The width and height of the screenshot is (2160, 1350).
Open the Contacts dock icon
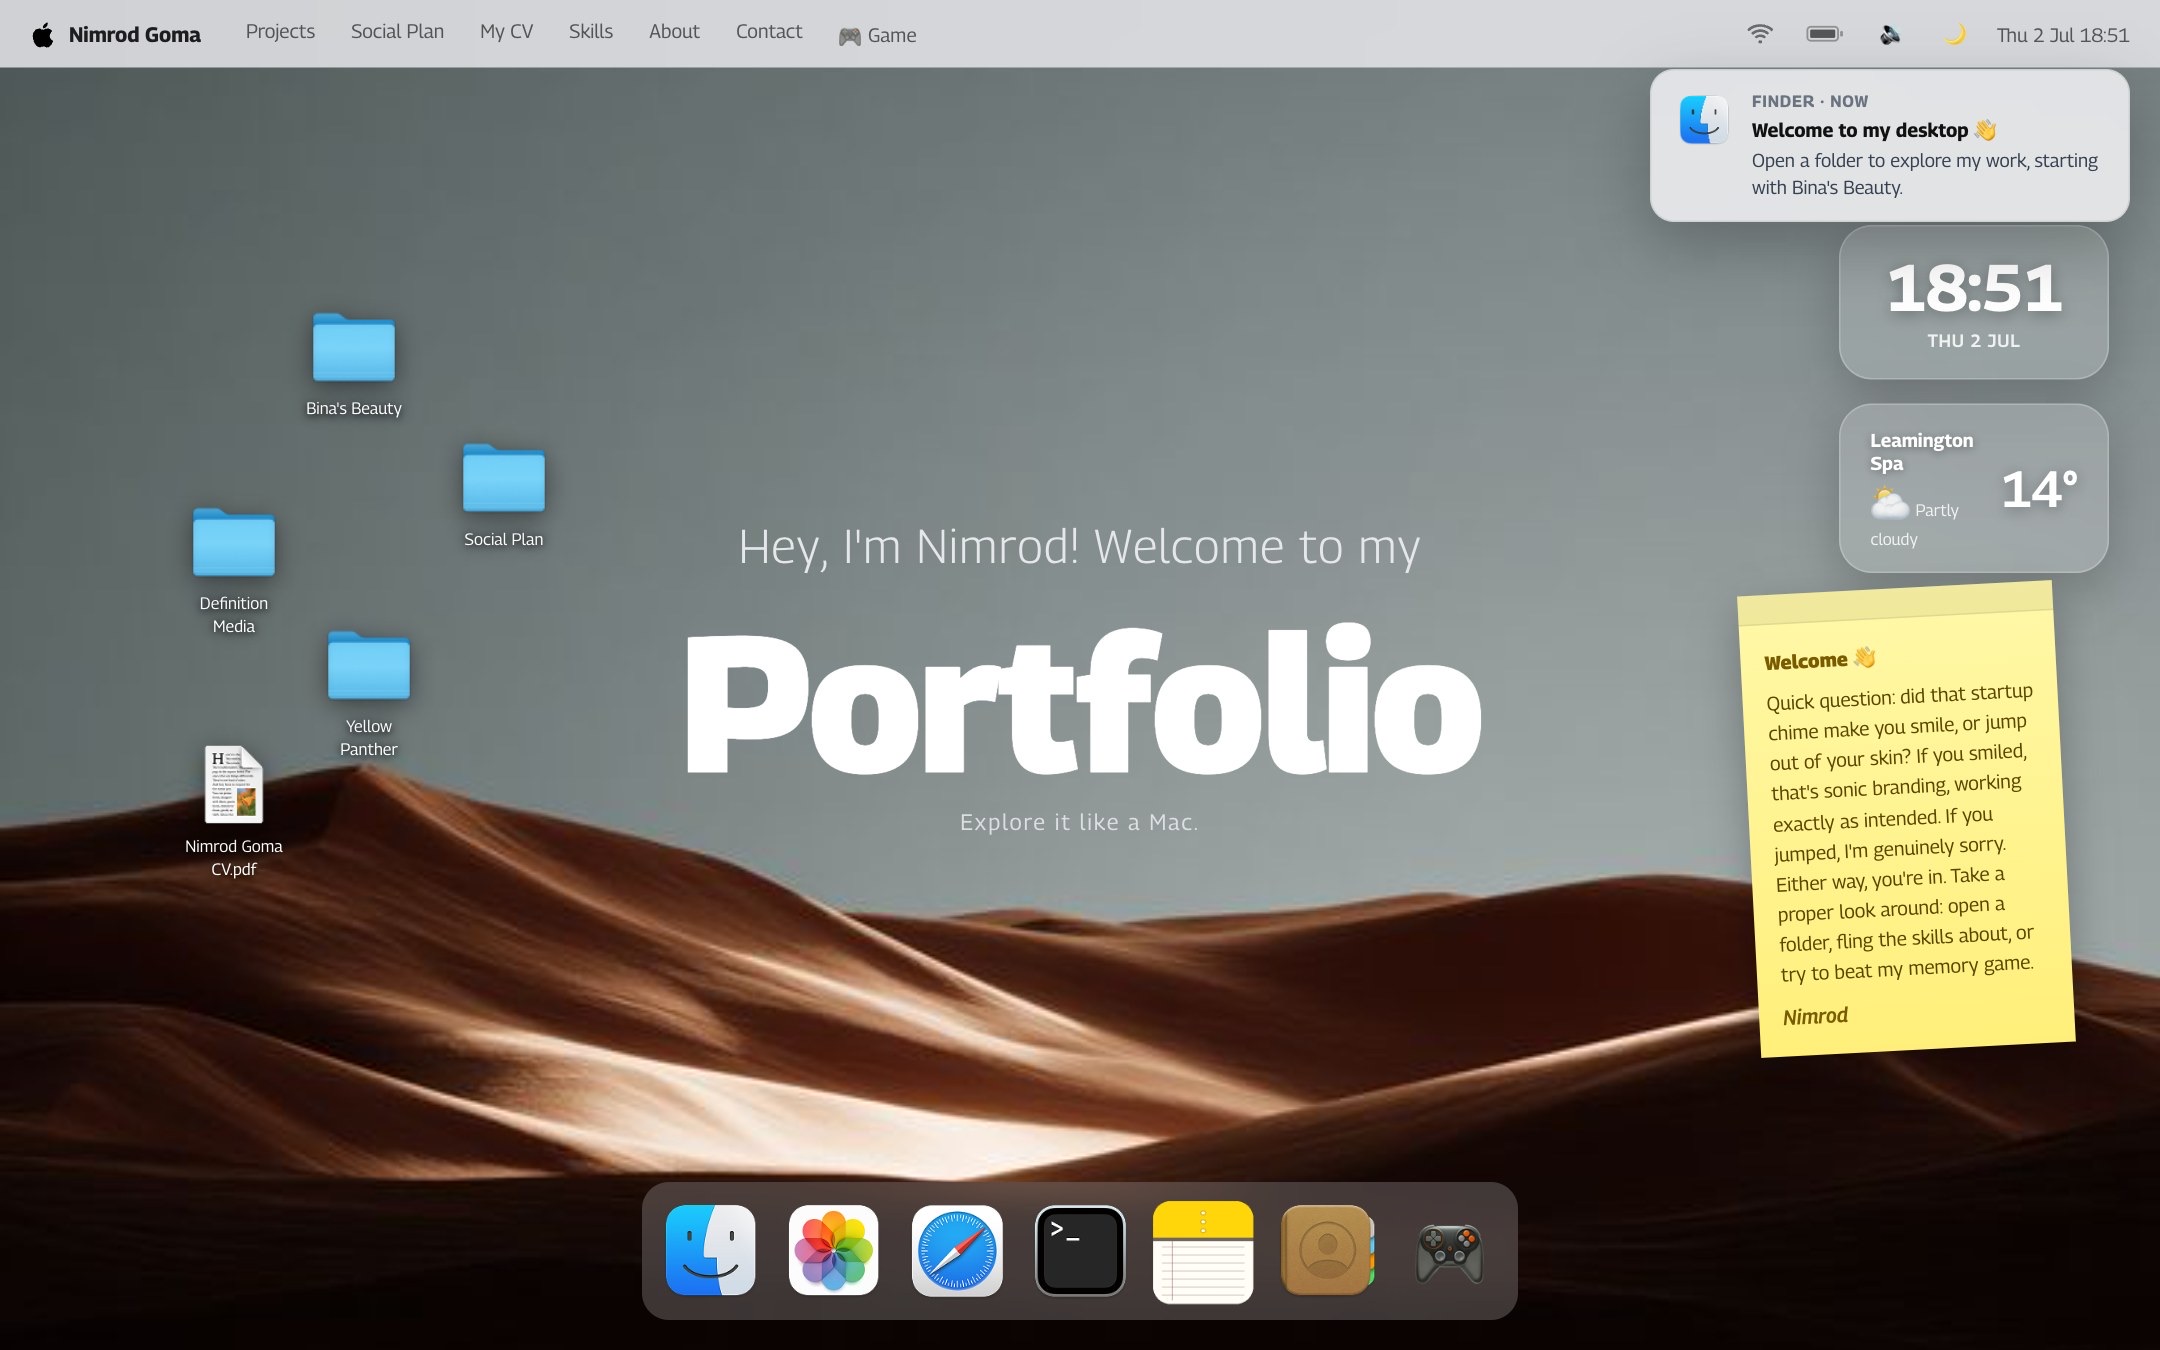pos(1327,1250)
